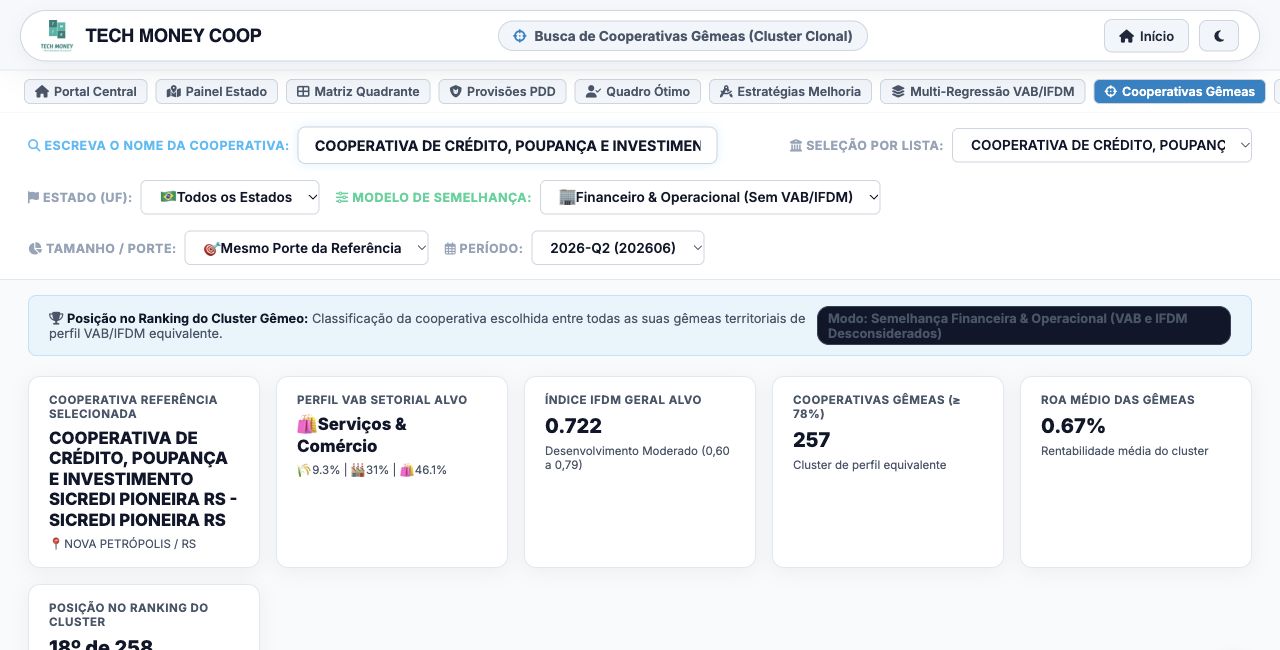
Task: Click the grid icon in Matriz Quadrante tab
Action: tap(303, 92)
